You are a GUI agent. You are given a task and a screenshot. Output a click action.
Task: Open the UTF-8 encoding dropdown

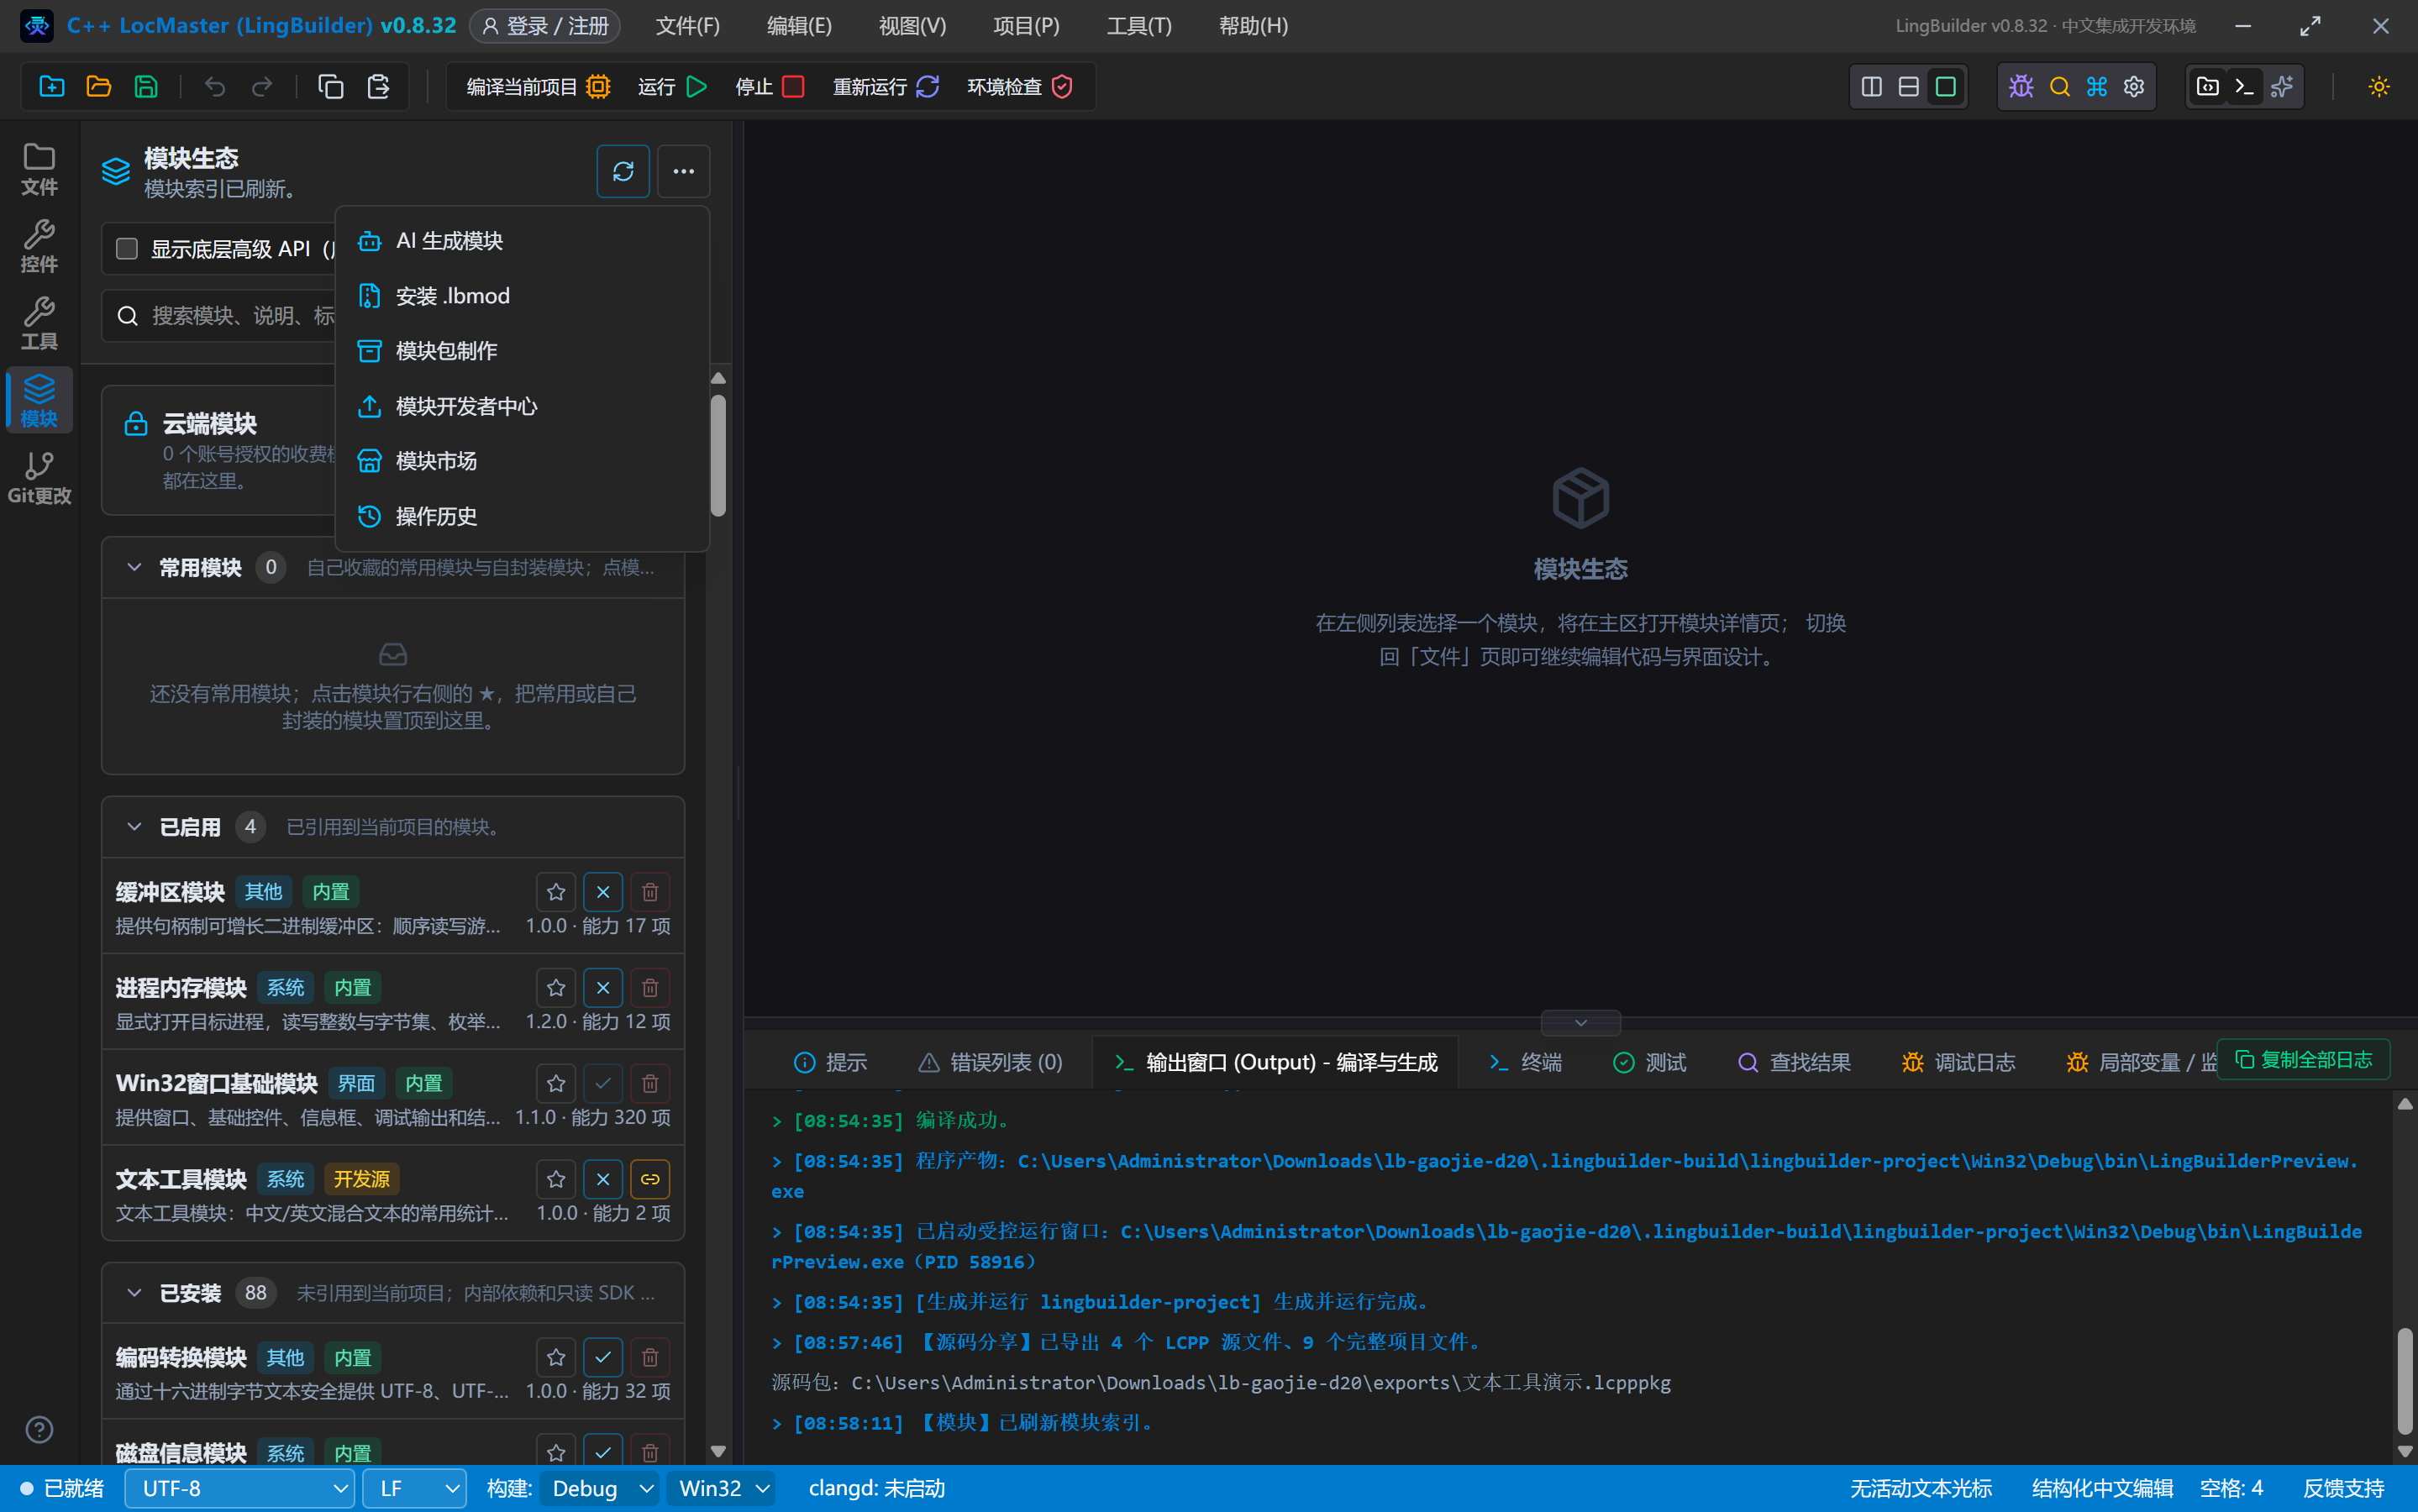pyautogui.click(x=240, y=1489)
